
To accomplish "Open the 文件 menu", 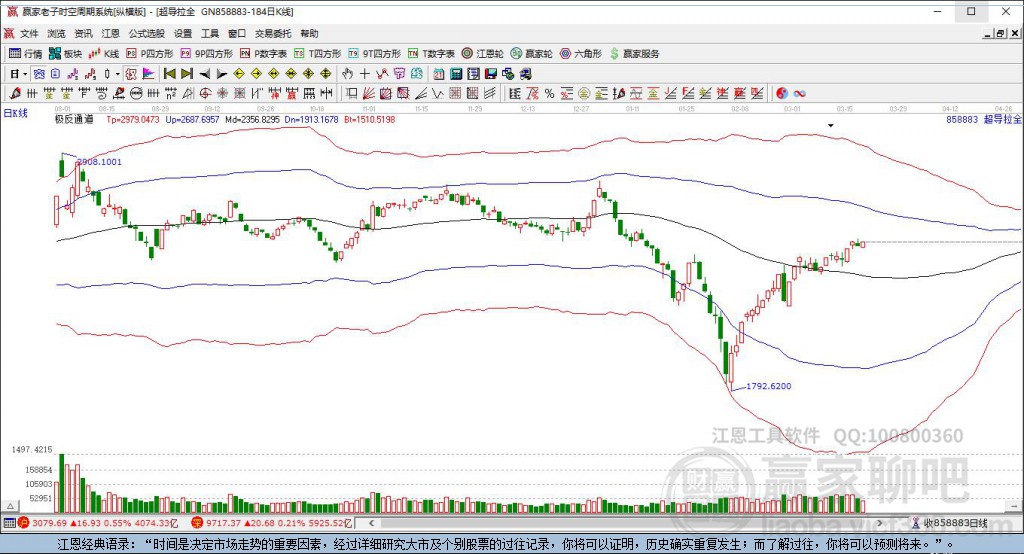I will (x=29, y=33).
